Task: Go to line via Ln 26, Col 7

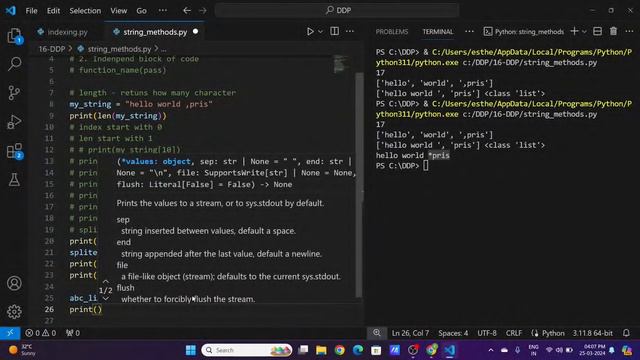Action: pyautogui.click(x=410, y=333)
